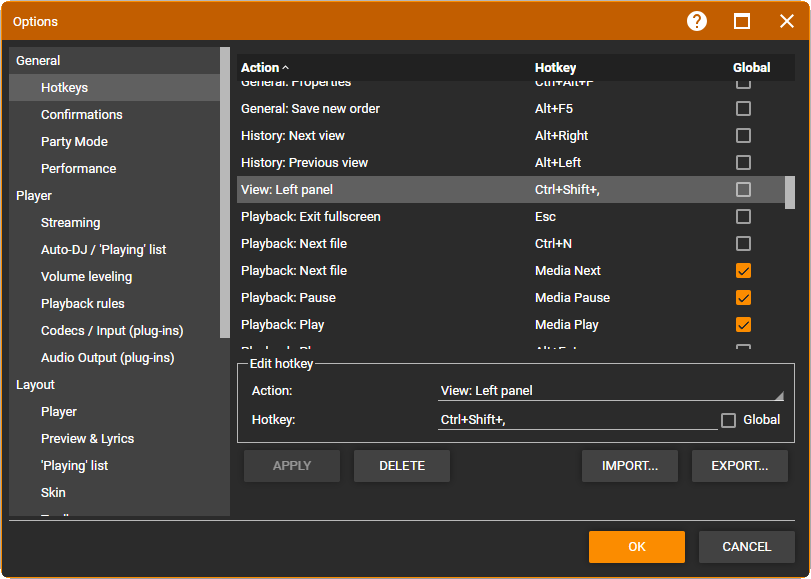Uncheck Global for Playback: Pause
The width and height of the screenshot is (811, 579).
click(743, 298)
